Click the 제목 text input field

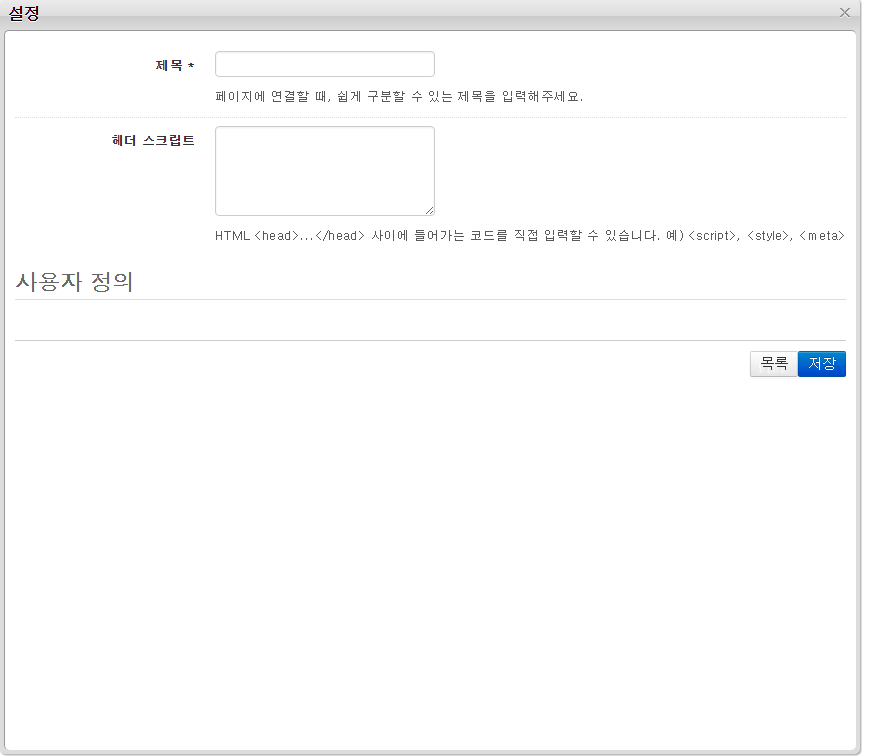click(324, 65)
